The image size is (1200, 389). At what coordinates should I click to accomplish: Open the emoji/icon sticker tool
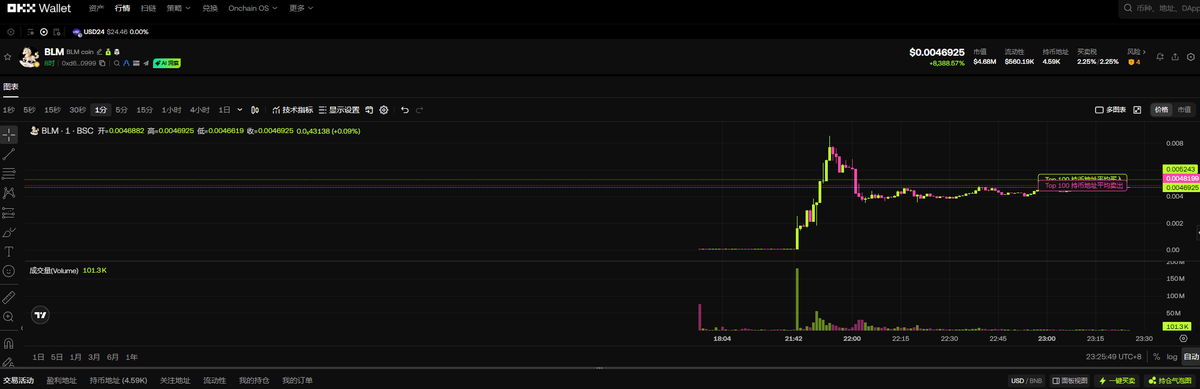coord(9,271)
